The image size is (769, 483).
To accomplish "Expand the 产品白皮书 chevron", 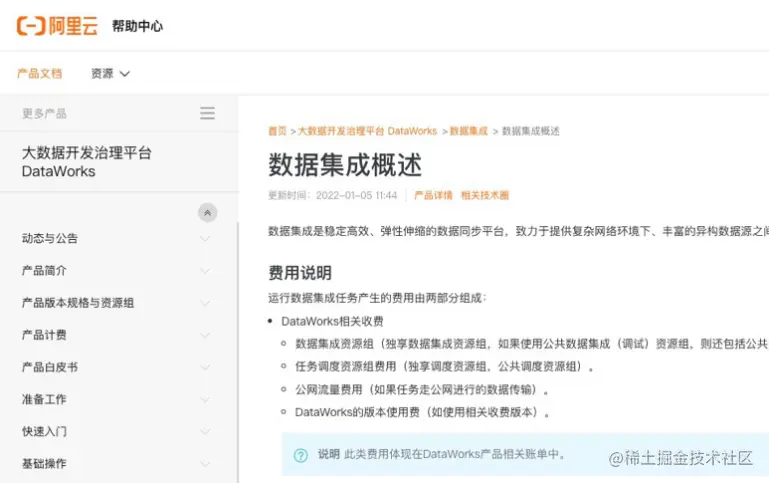I will (x=205, y=367).
